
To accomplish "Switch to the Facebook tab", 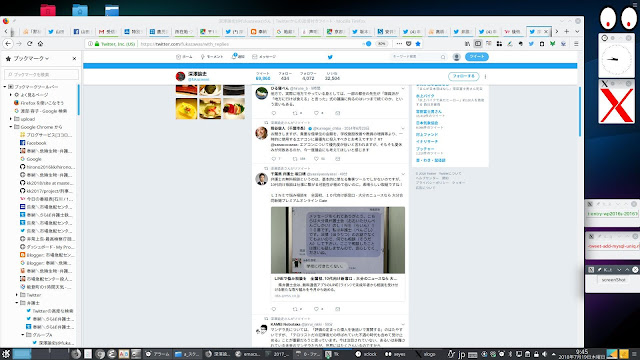I will click(x=82, y=31).
